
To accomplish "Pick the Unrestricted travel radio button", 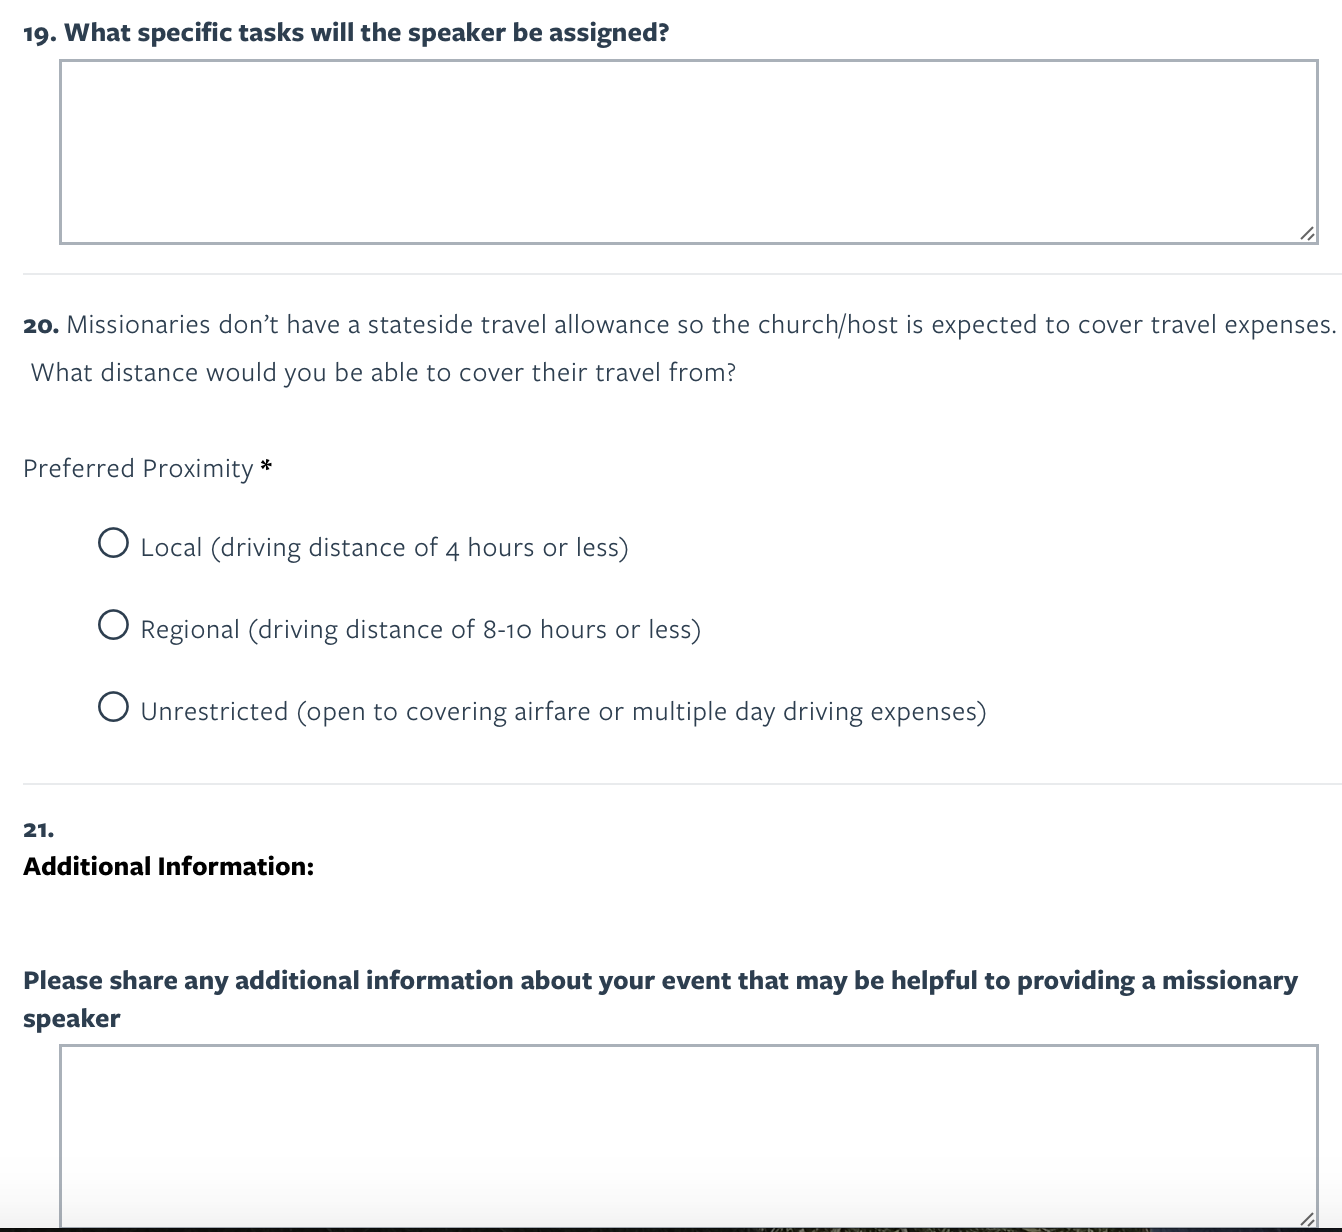I will click(114, 707).
